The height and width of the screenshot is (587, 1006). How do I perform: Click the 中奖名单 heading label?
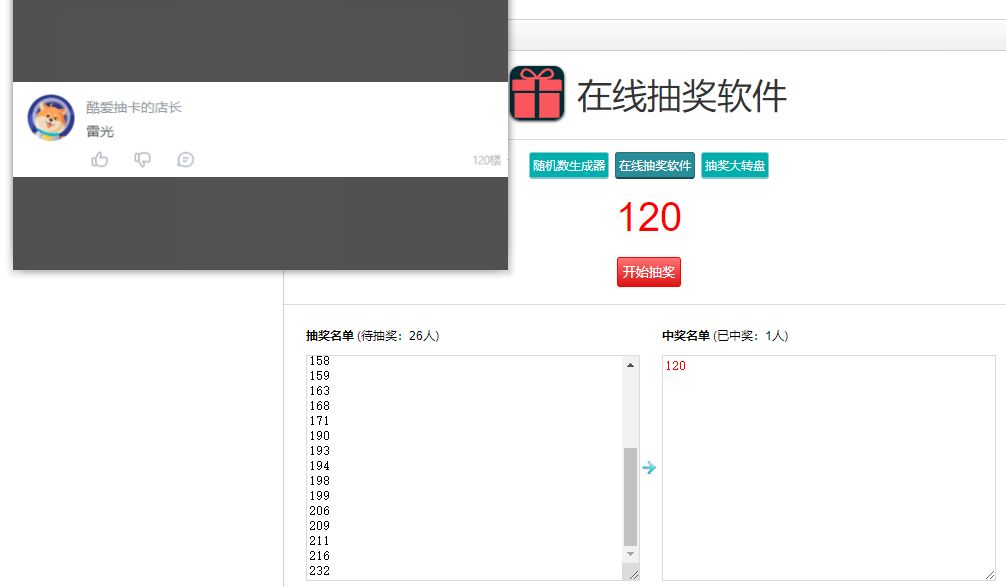pyautogui.click(x=686, y=336)
